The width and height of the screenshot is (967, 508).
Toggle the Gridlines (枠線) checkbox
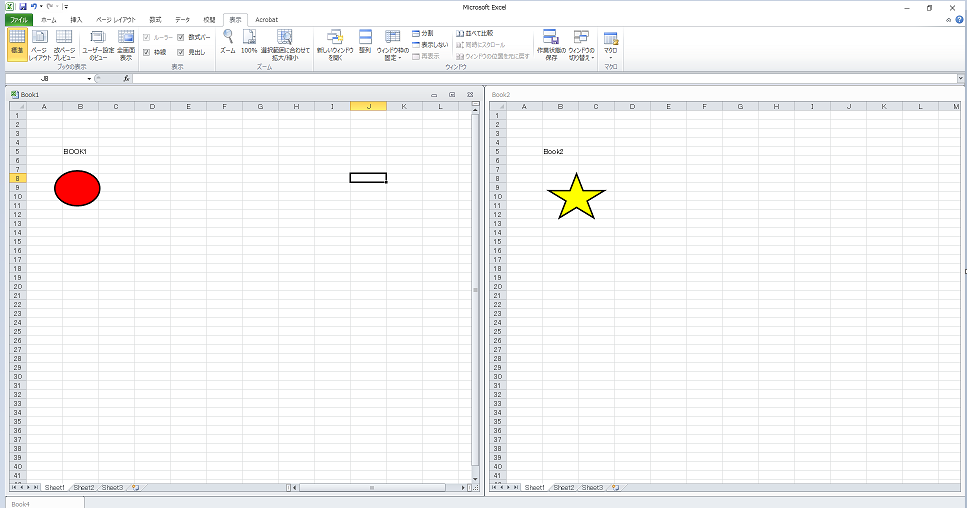pos(146,52)
